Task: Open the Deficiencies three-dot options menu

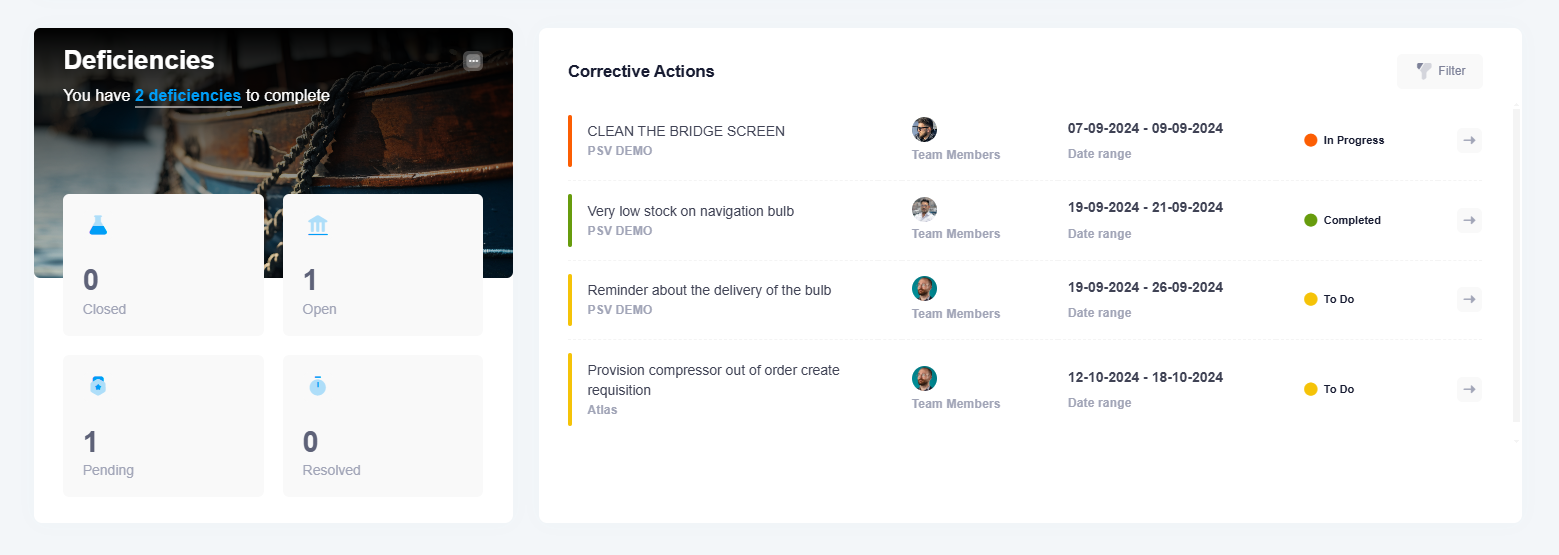Action: (x=473, y=61)
